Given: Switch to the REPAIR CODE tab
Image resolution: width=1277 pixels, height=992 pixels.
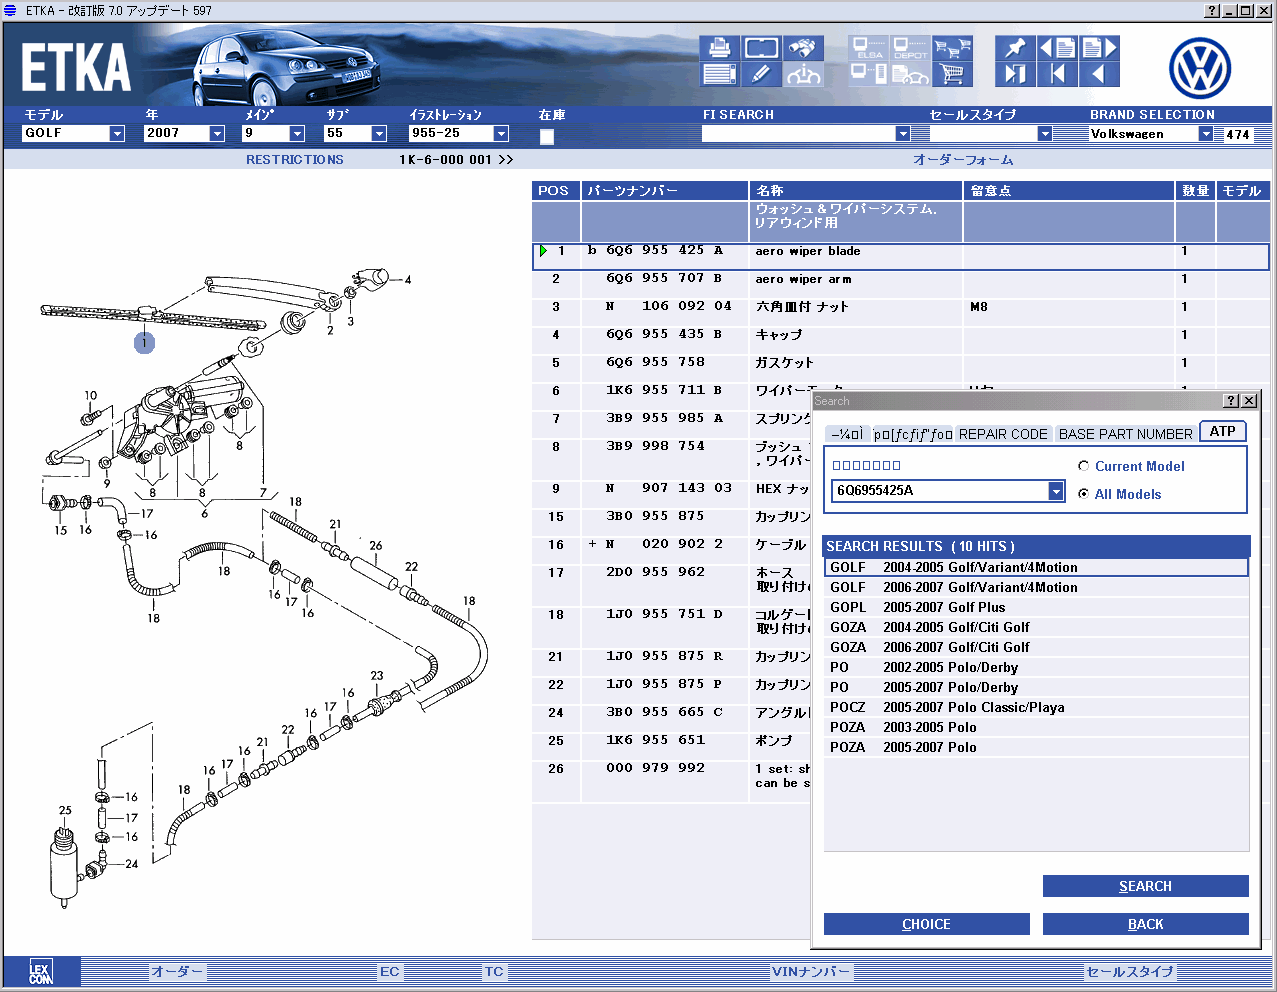Looking at the screenshot, I should point(1003,434).
